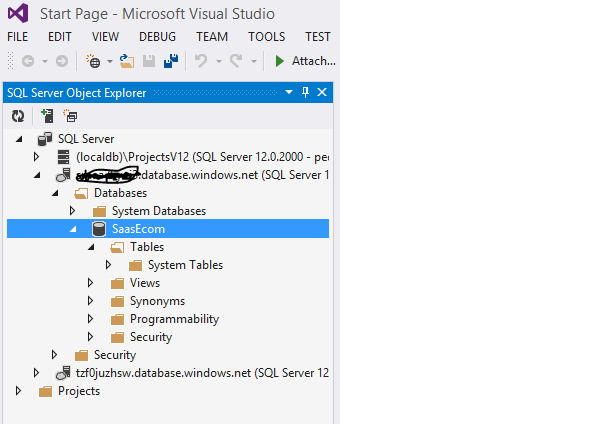
Task: Select the tzf0juzhsw.database.windows.net server entry
Action: pyautogui.click(x=202, y=373)
